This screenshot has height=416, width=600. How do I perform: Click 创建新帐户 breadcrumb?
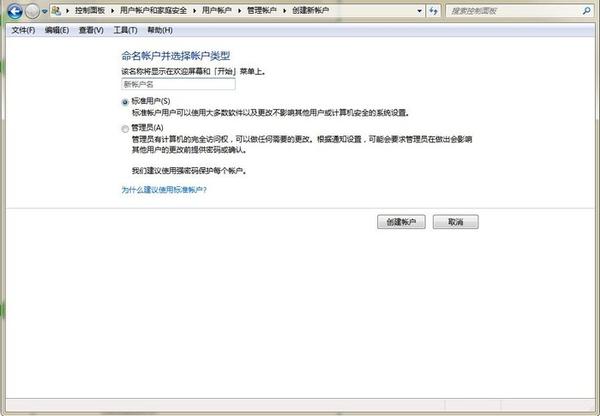click(x=310, y=11)
